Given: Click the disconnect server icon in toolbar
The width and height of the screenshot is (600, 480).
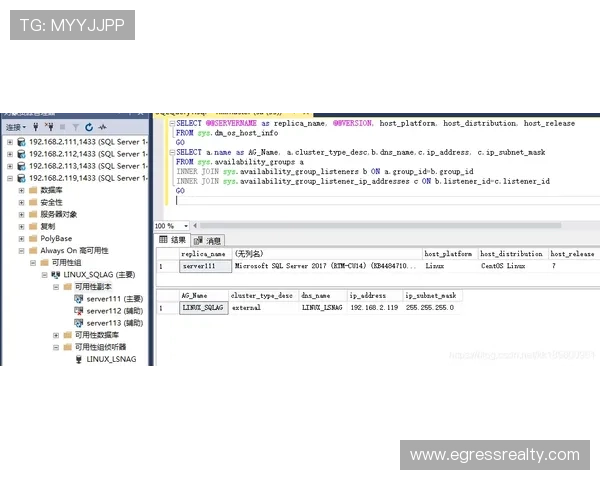Looking at the screenshot, I should (x=49, y=127).
